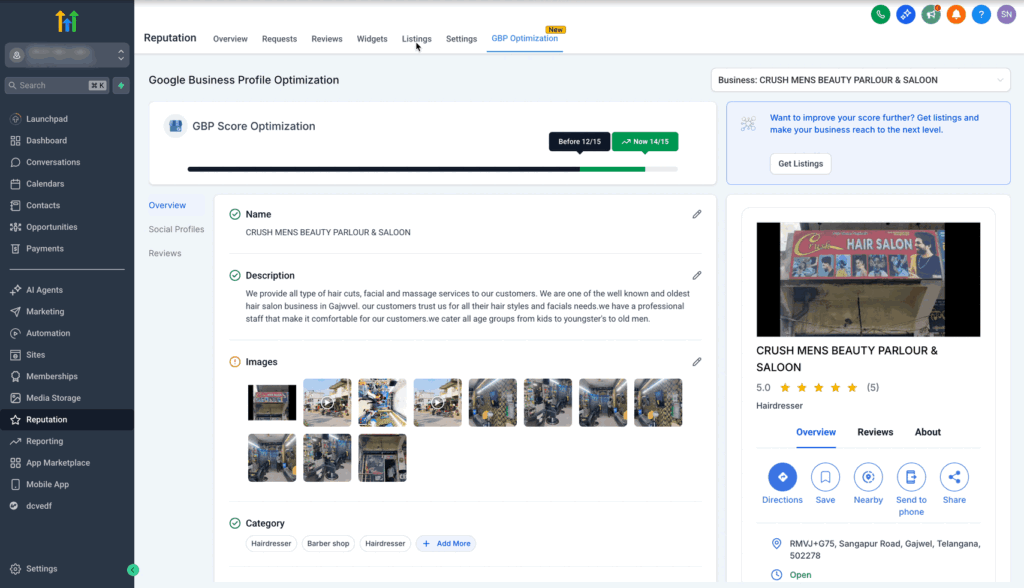Open the hair salon cover photo
Screen dimensions: 1024x588
coord(868,280)
